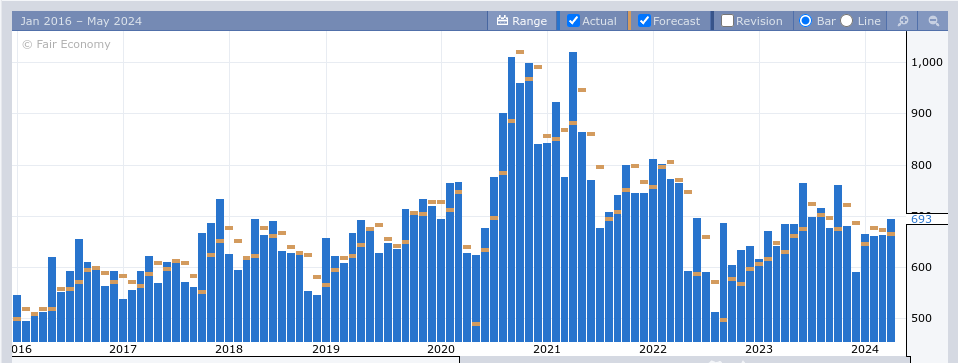Viewport: 958px width, 363px height.
Task: Click the orange forecast marker below 500 in 2020
Action: (x=476, y=324)
